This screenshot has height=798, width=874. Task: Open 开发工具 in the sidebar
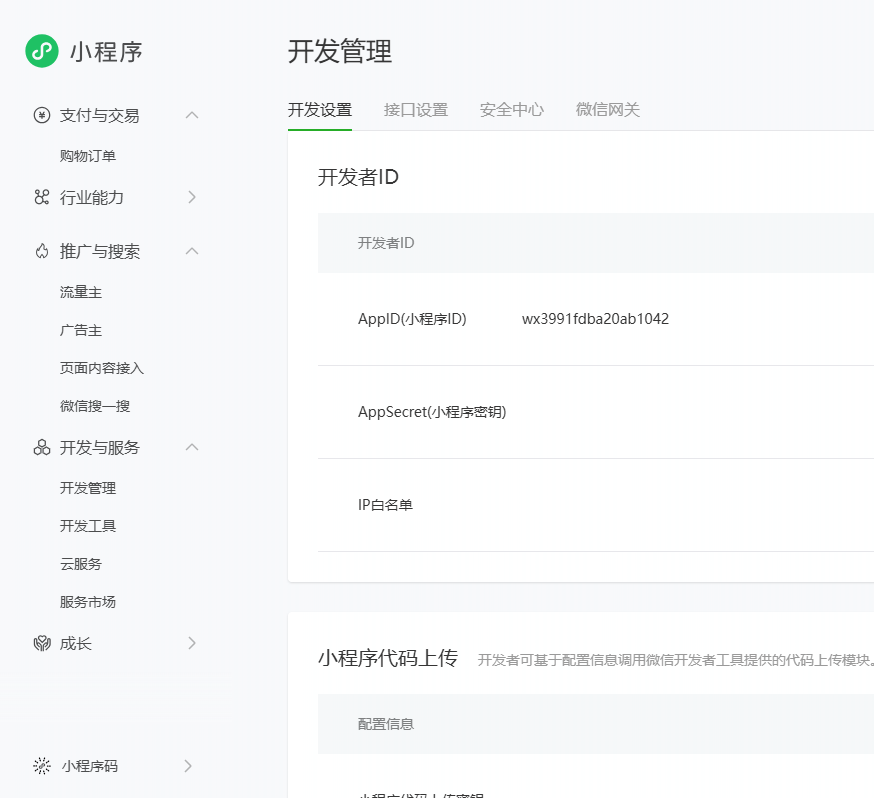pos(88,526)
